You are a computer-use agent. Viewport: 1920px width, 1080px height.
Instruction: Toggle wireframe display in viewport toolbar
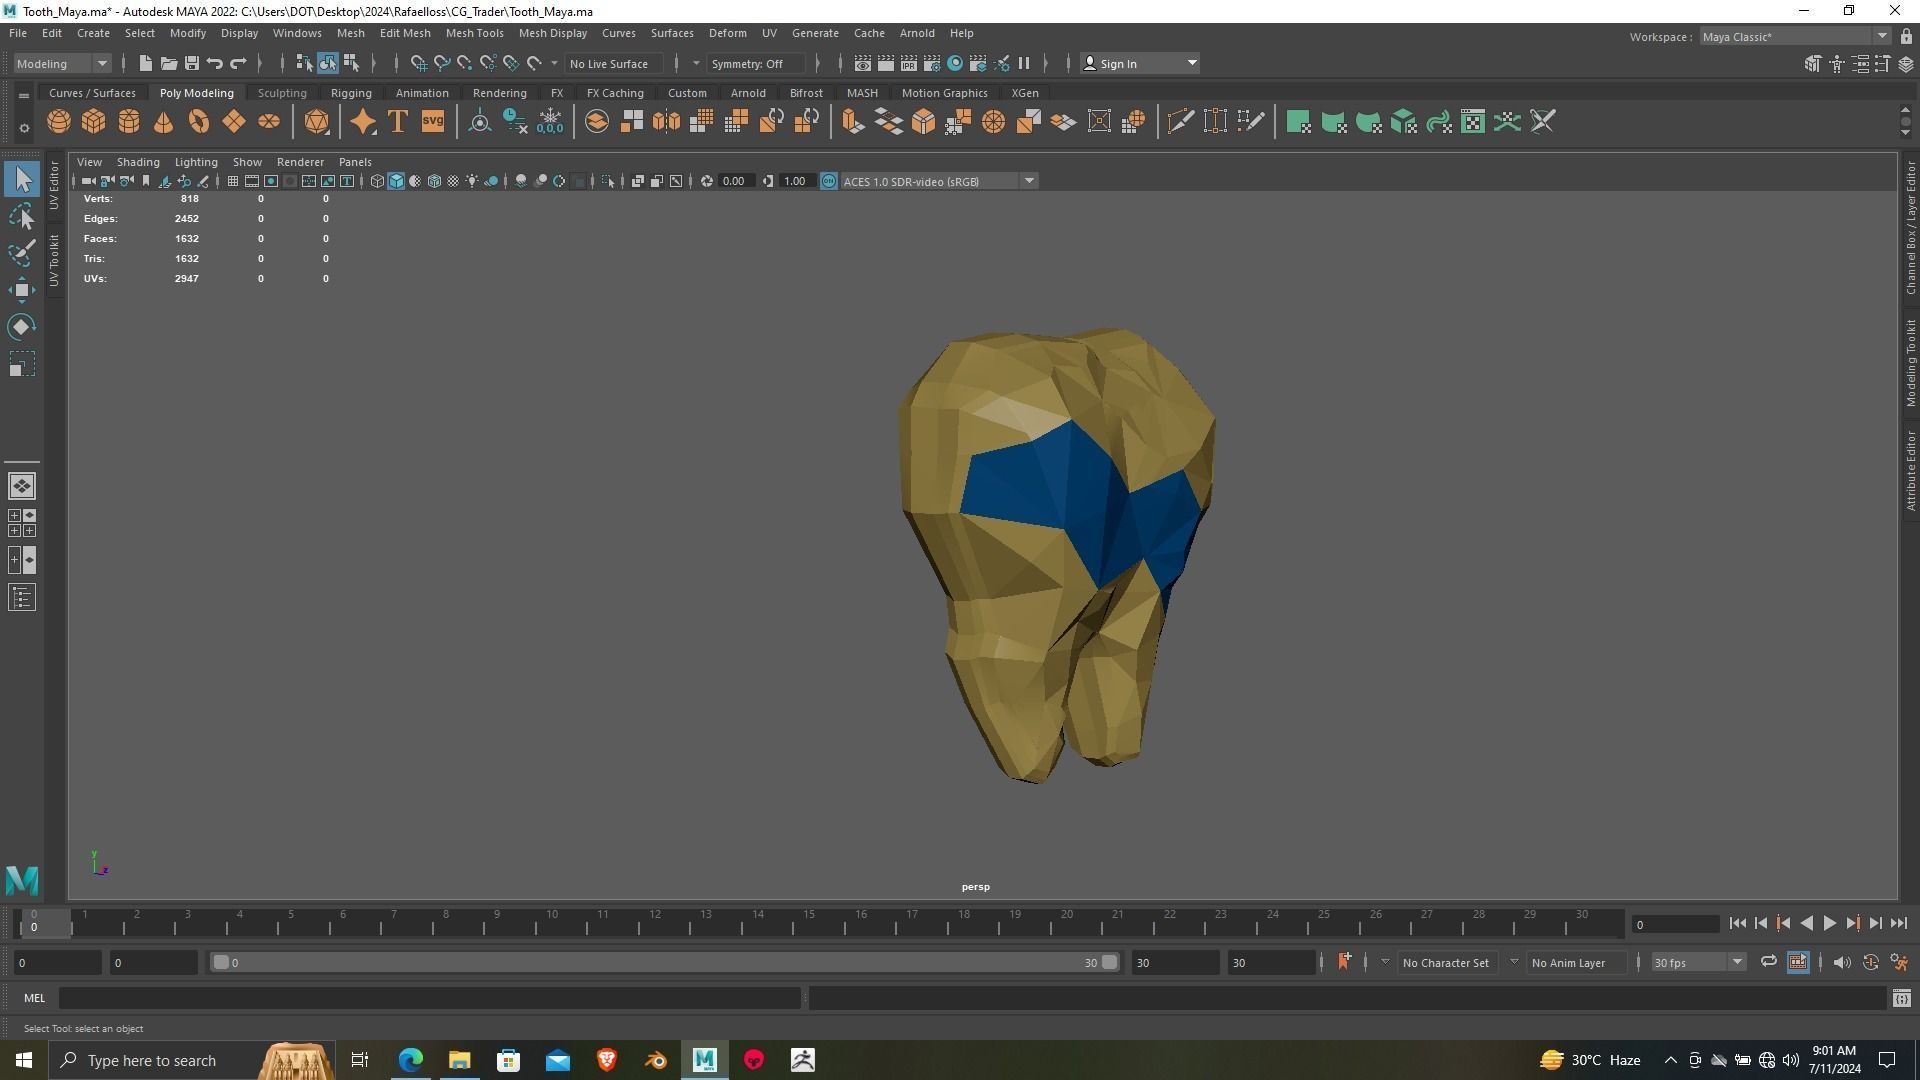pos(377,181)
